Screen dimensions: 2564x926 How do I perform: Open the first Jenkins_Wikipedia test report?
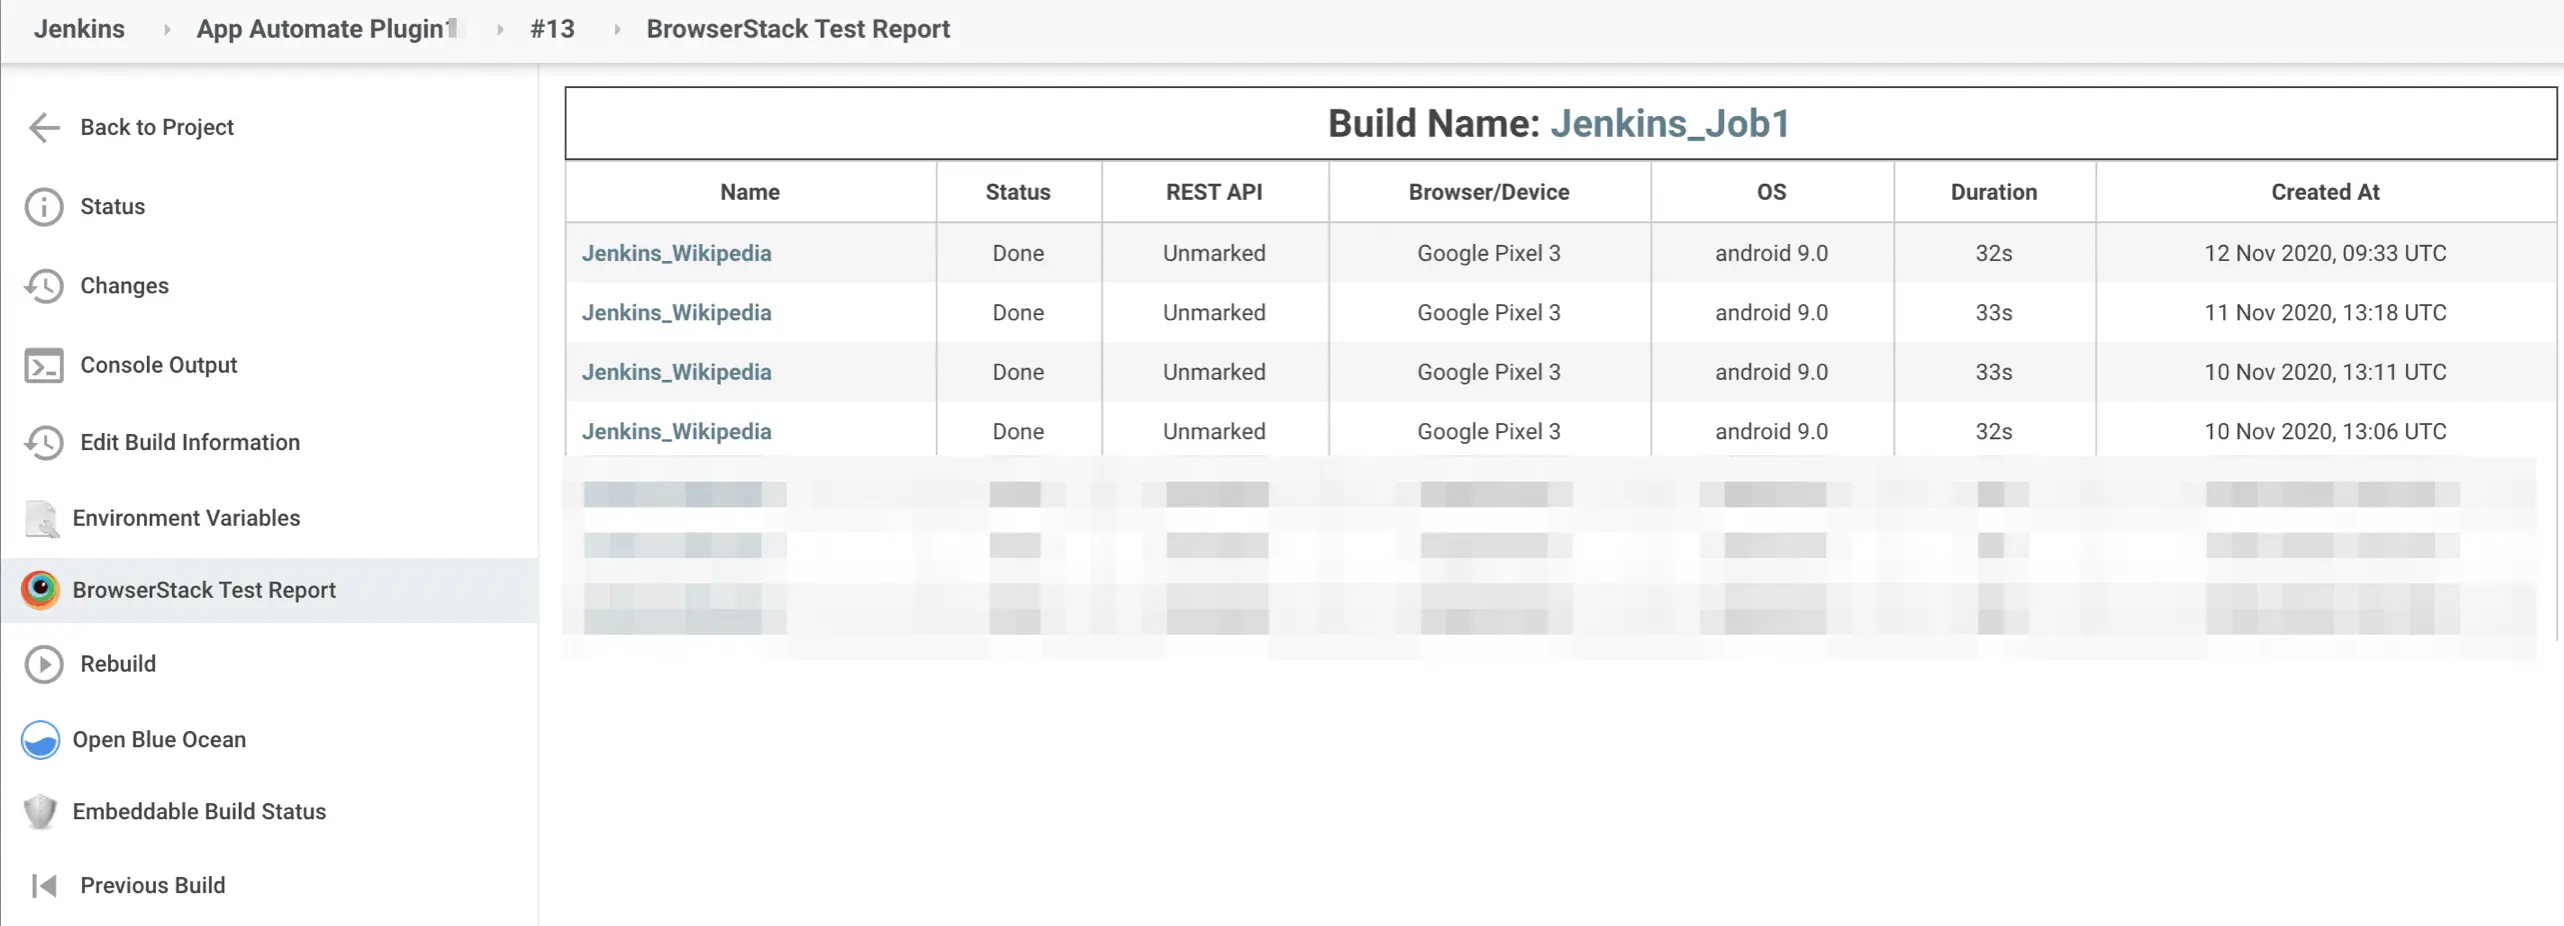(x=677, y=253)
